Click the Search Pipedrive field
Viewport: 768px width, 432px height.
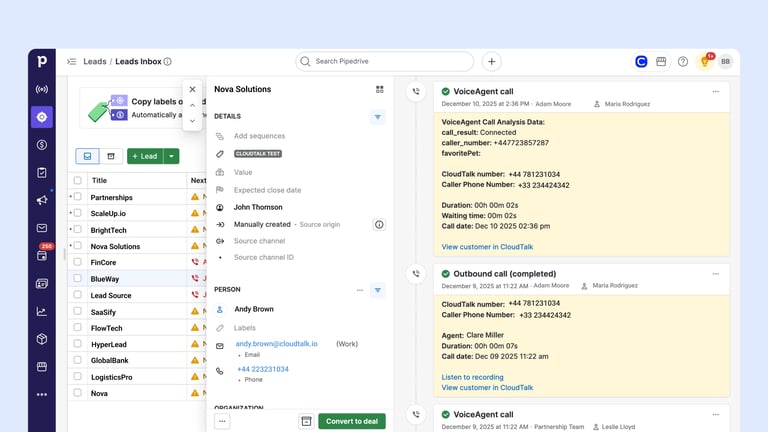coord(384,61)
